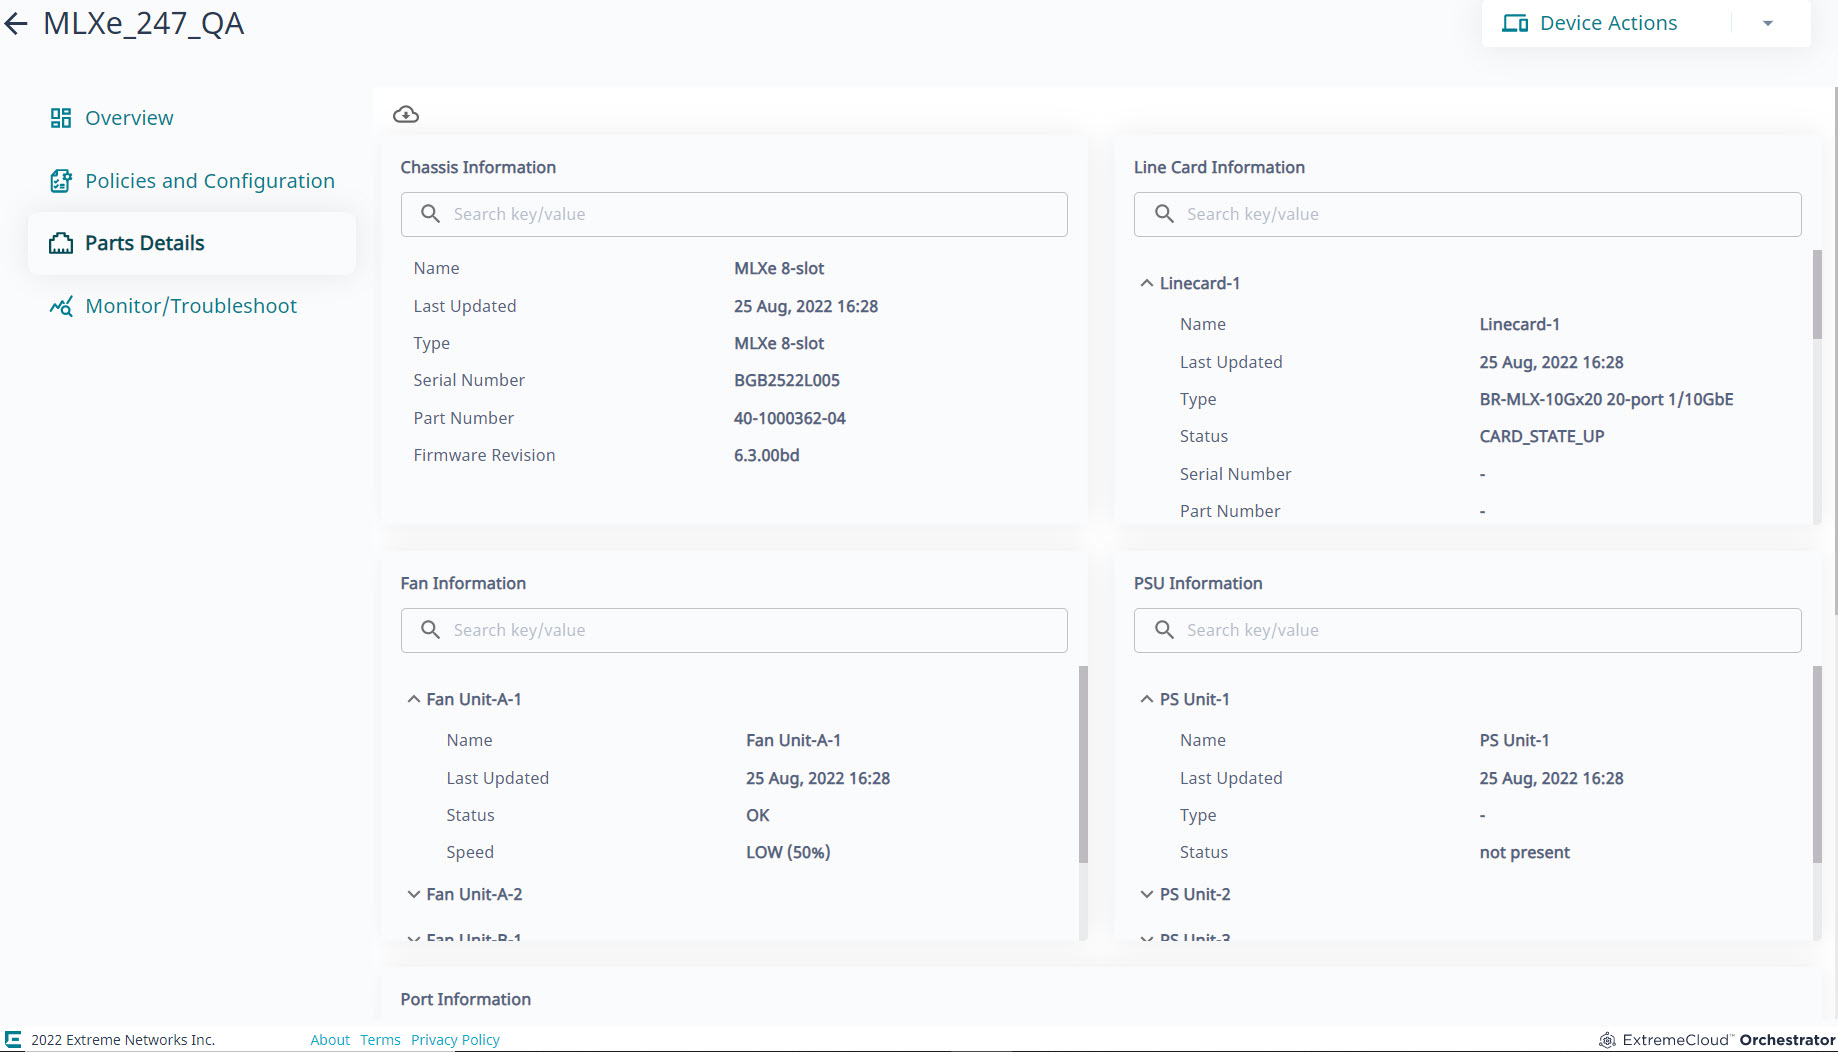Screen dimensions: 1838x1052
Task: Click the Device Actions button
Action: pyautogui.click(x=1608, y=23)
